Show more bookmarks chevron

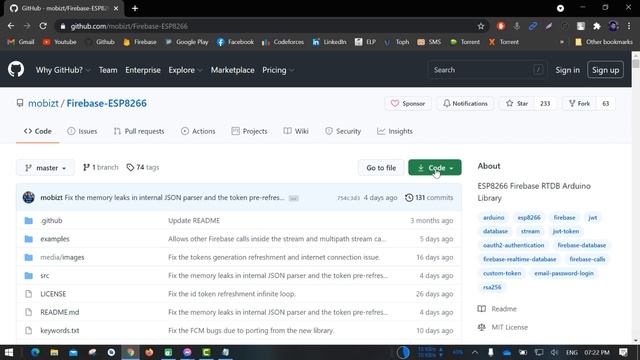point(562,42)
